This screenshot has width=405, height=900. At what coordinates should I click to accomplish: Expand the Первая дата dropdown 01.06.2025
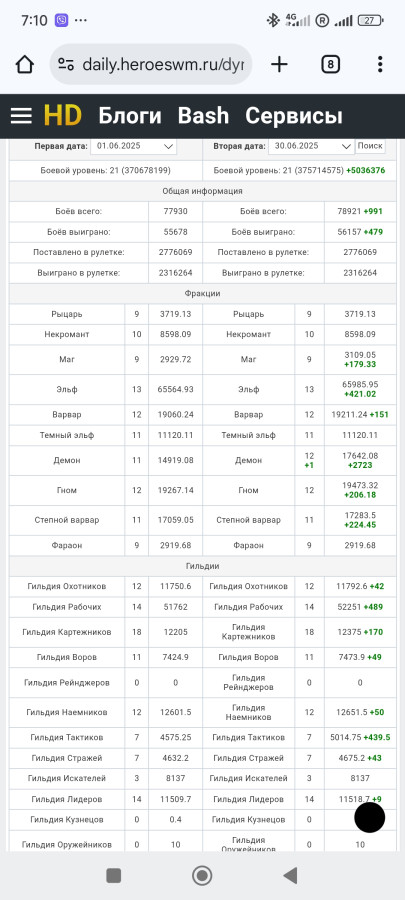pyautogui.click(x=133, y=146)
